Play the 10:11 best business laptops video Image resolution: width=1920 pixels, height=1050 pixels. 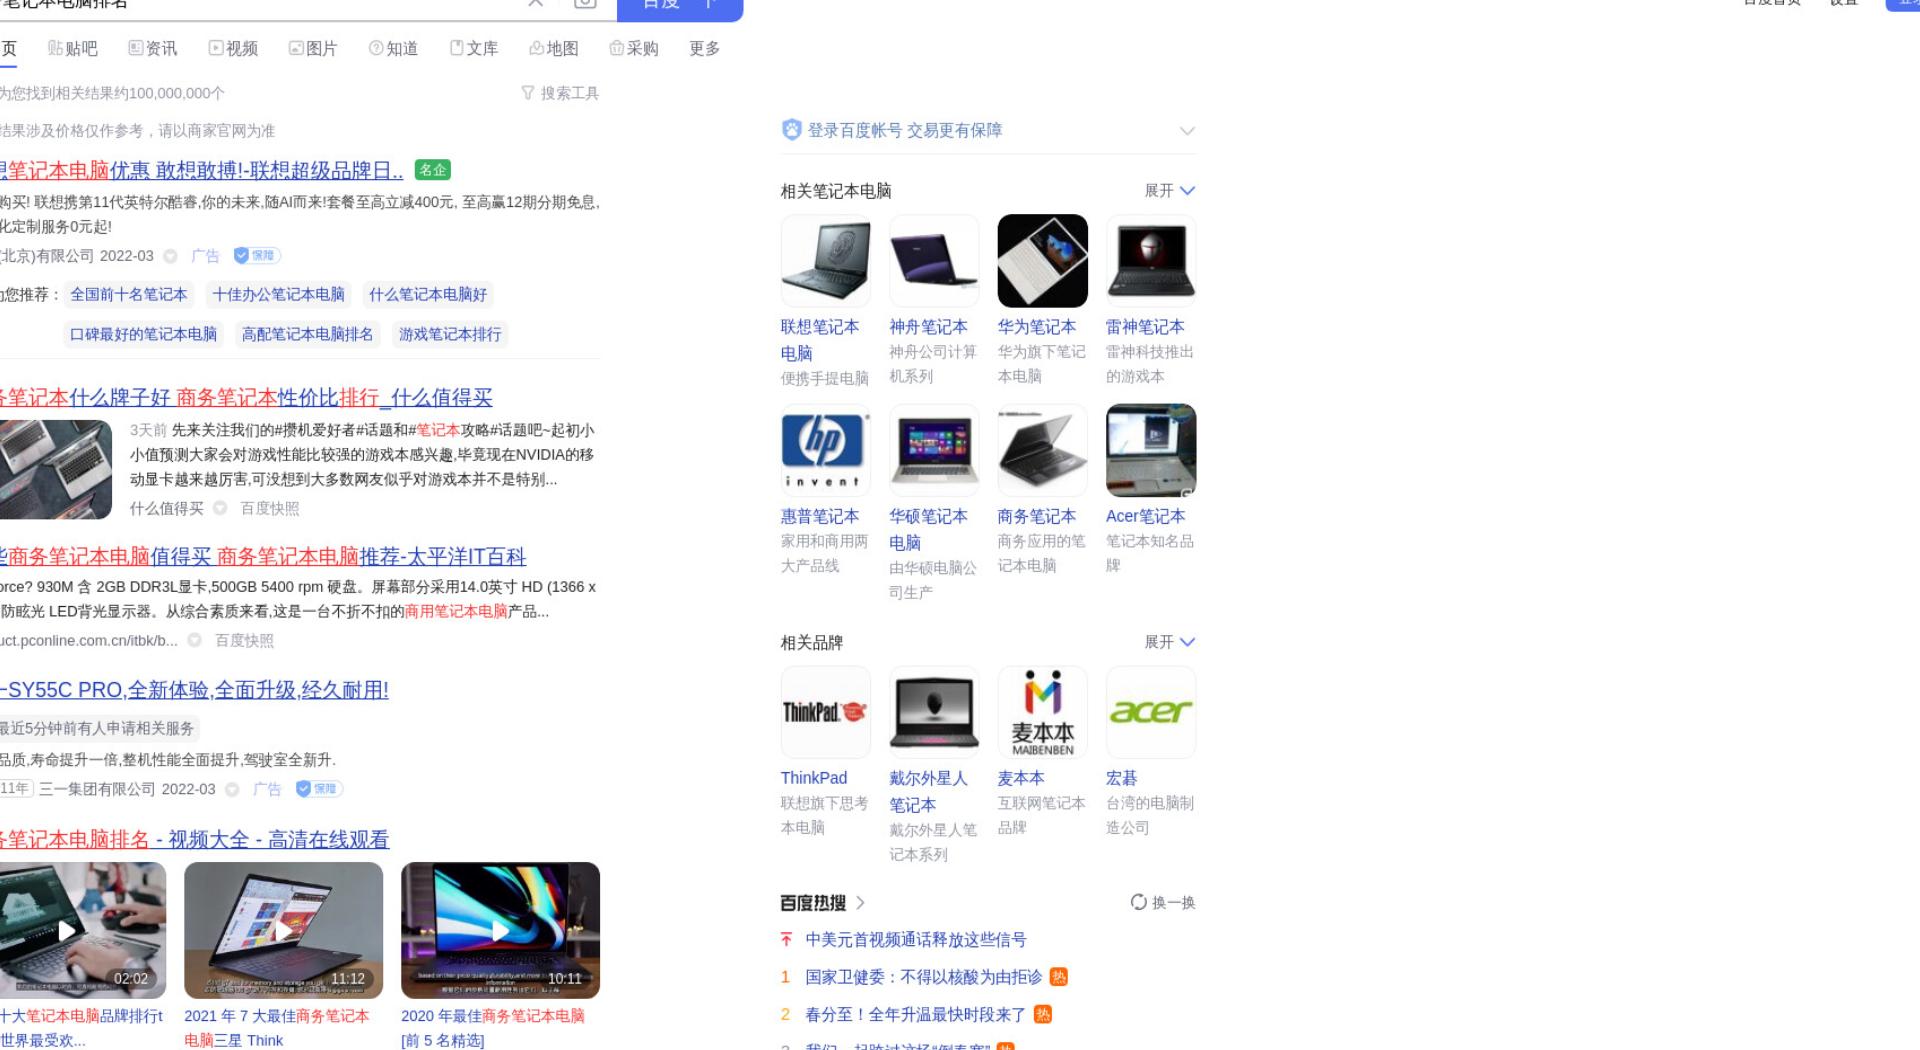tap(500, 930)
